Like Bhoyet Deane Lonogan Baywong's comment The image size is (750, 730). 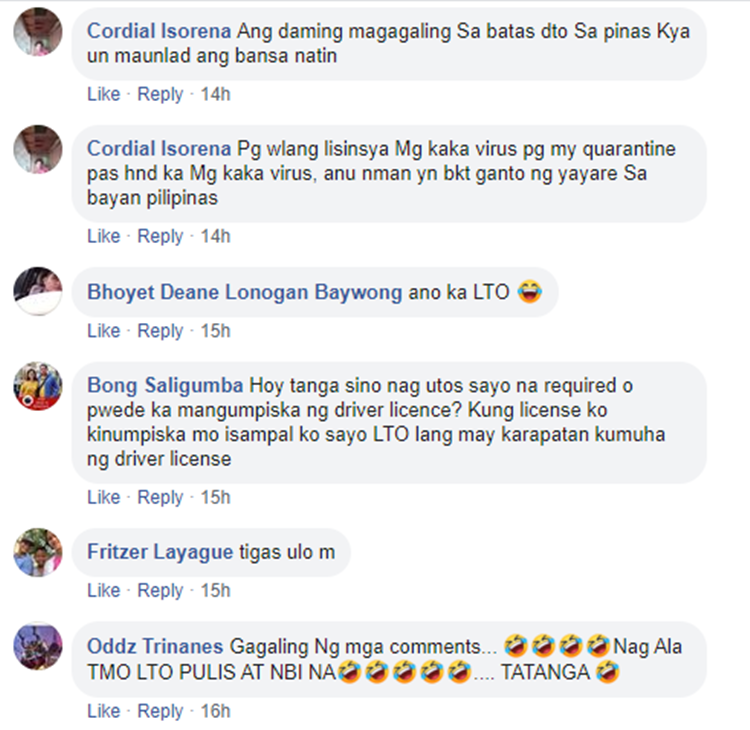(103, 331)
